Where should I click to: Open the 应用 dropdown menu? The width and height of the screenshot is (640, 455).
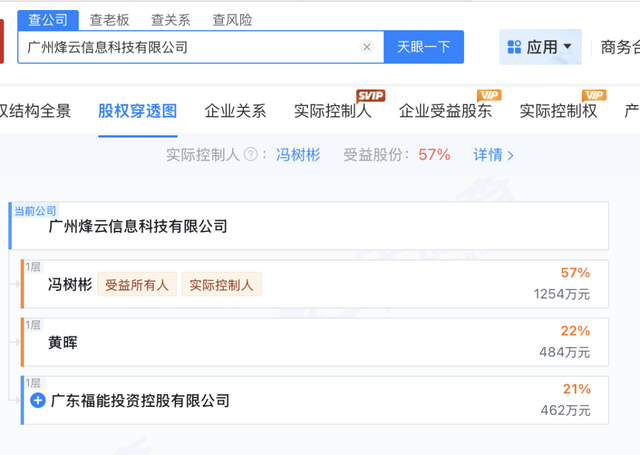(568, 47)
